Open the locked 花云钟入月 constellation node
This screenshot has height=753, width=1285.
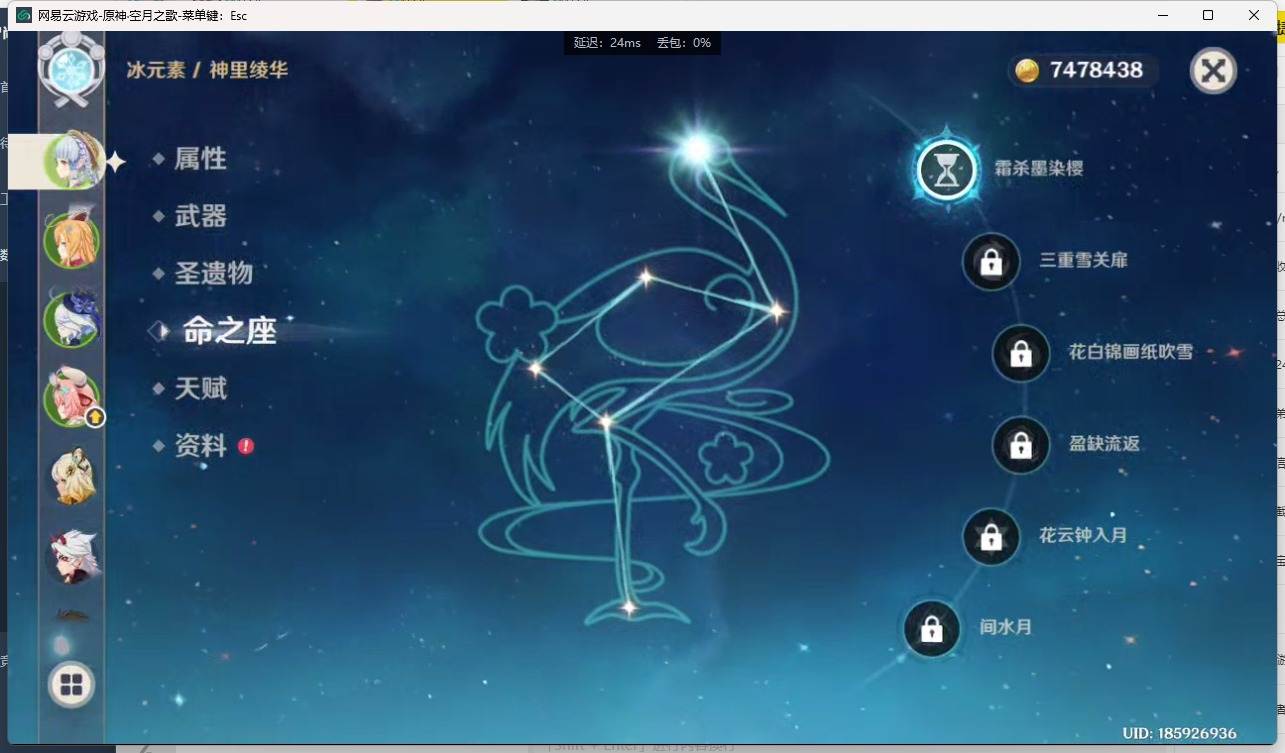tap(991, 537)
